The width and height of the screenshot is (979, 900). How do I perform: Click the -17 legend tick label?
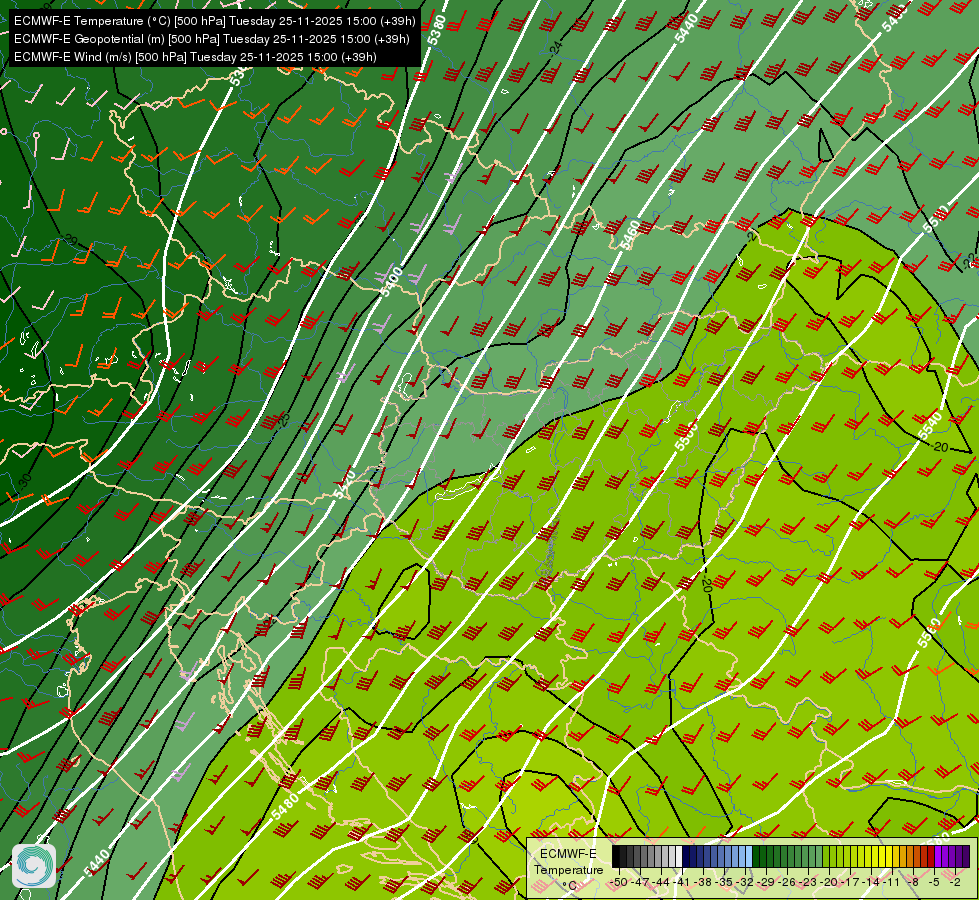[849, 882]
